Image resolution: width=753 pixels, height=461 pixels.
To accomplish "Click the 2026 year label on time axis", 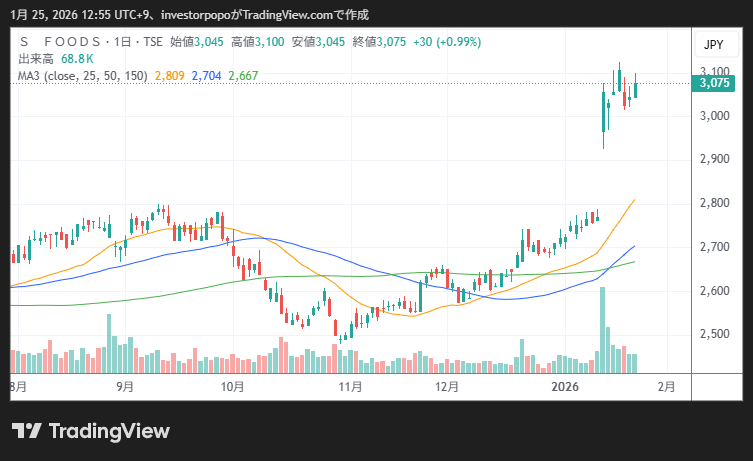I will click(x=566, y=386).
